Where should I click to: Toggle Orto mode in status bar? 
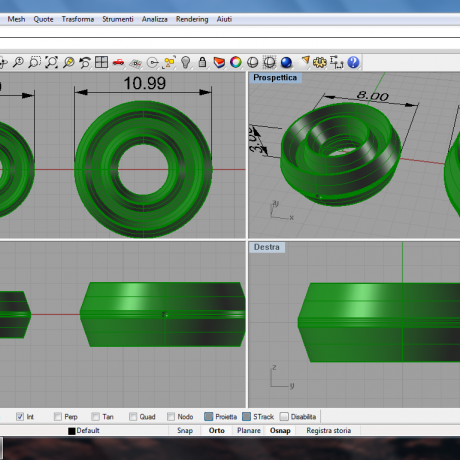click(217, 430)
